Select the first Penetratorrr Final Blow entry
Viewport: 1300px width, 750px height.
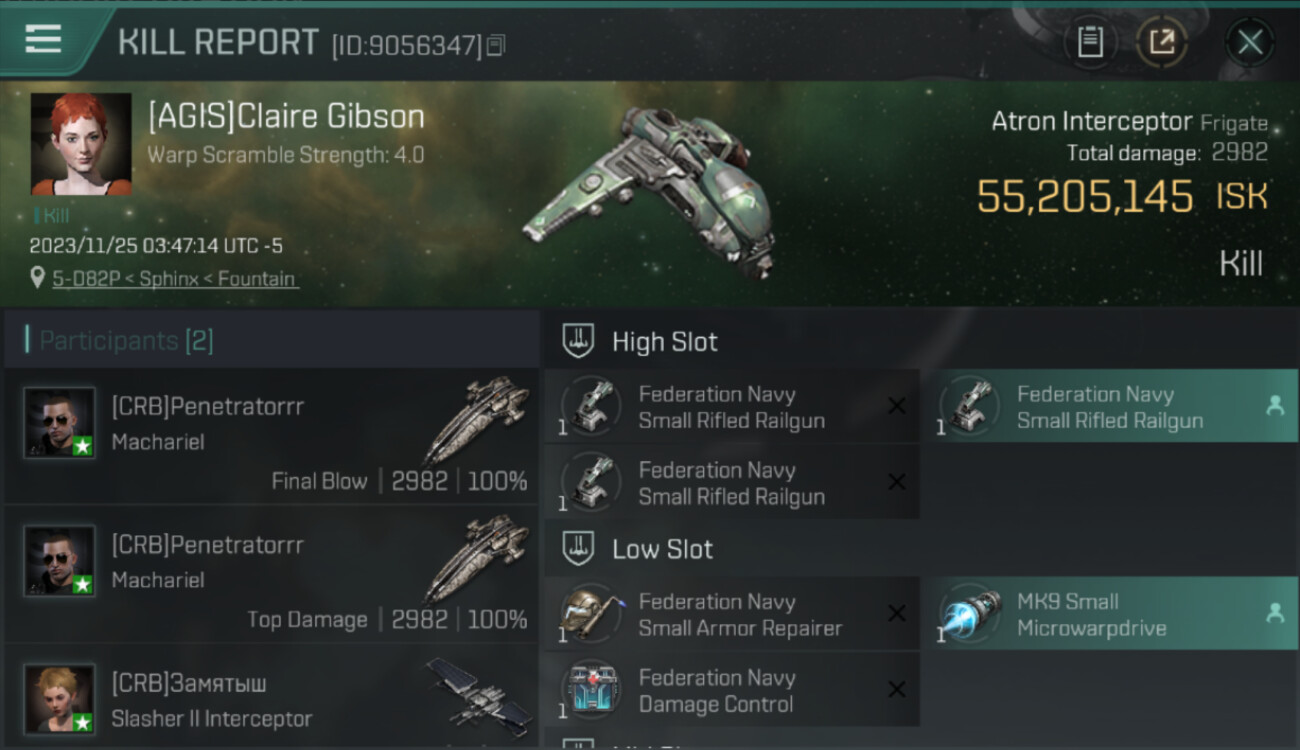(x=271, y=436)
